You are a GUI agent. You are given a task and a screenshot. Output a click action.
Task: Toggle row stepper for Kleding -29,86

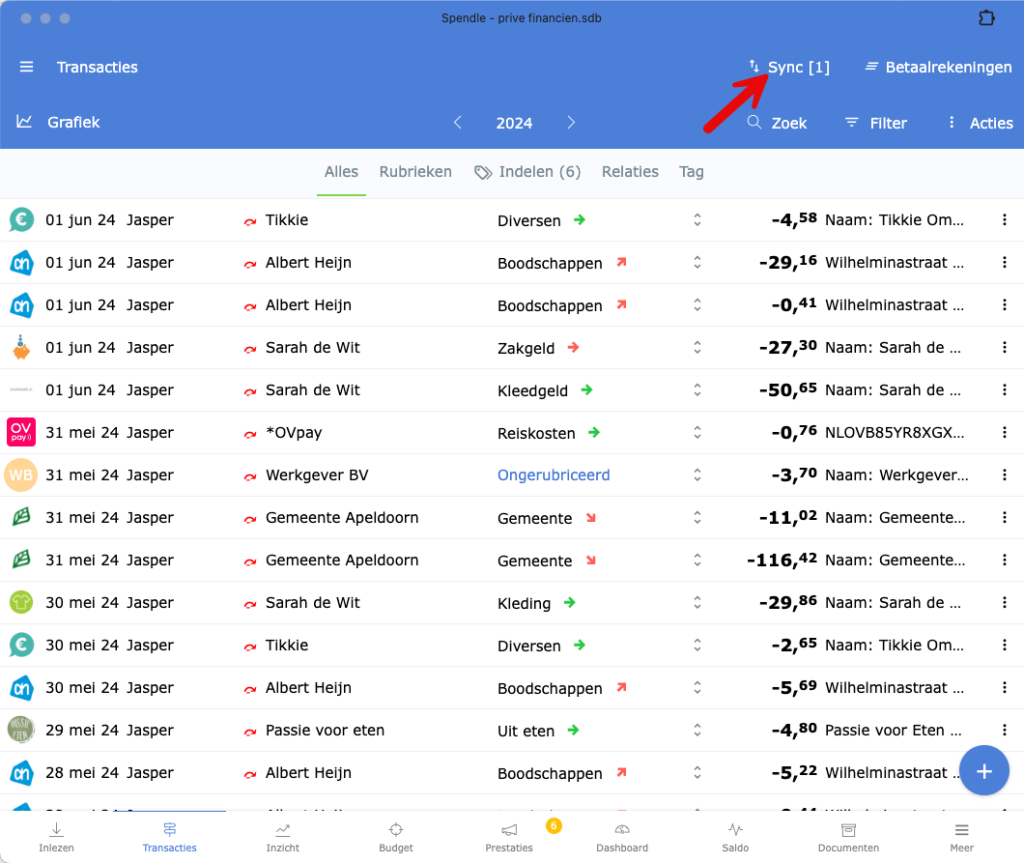coord(697,602)
